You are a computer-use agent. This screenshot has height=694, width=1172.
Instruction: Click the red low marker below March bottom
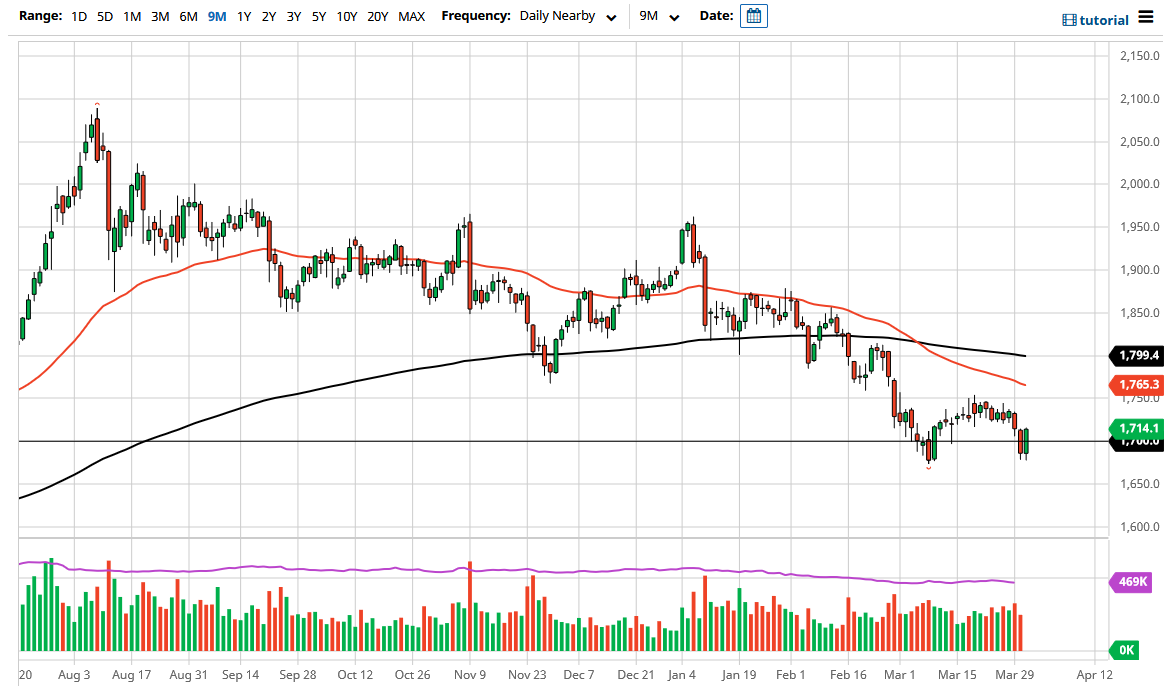[x=928, y=468]
